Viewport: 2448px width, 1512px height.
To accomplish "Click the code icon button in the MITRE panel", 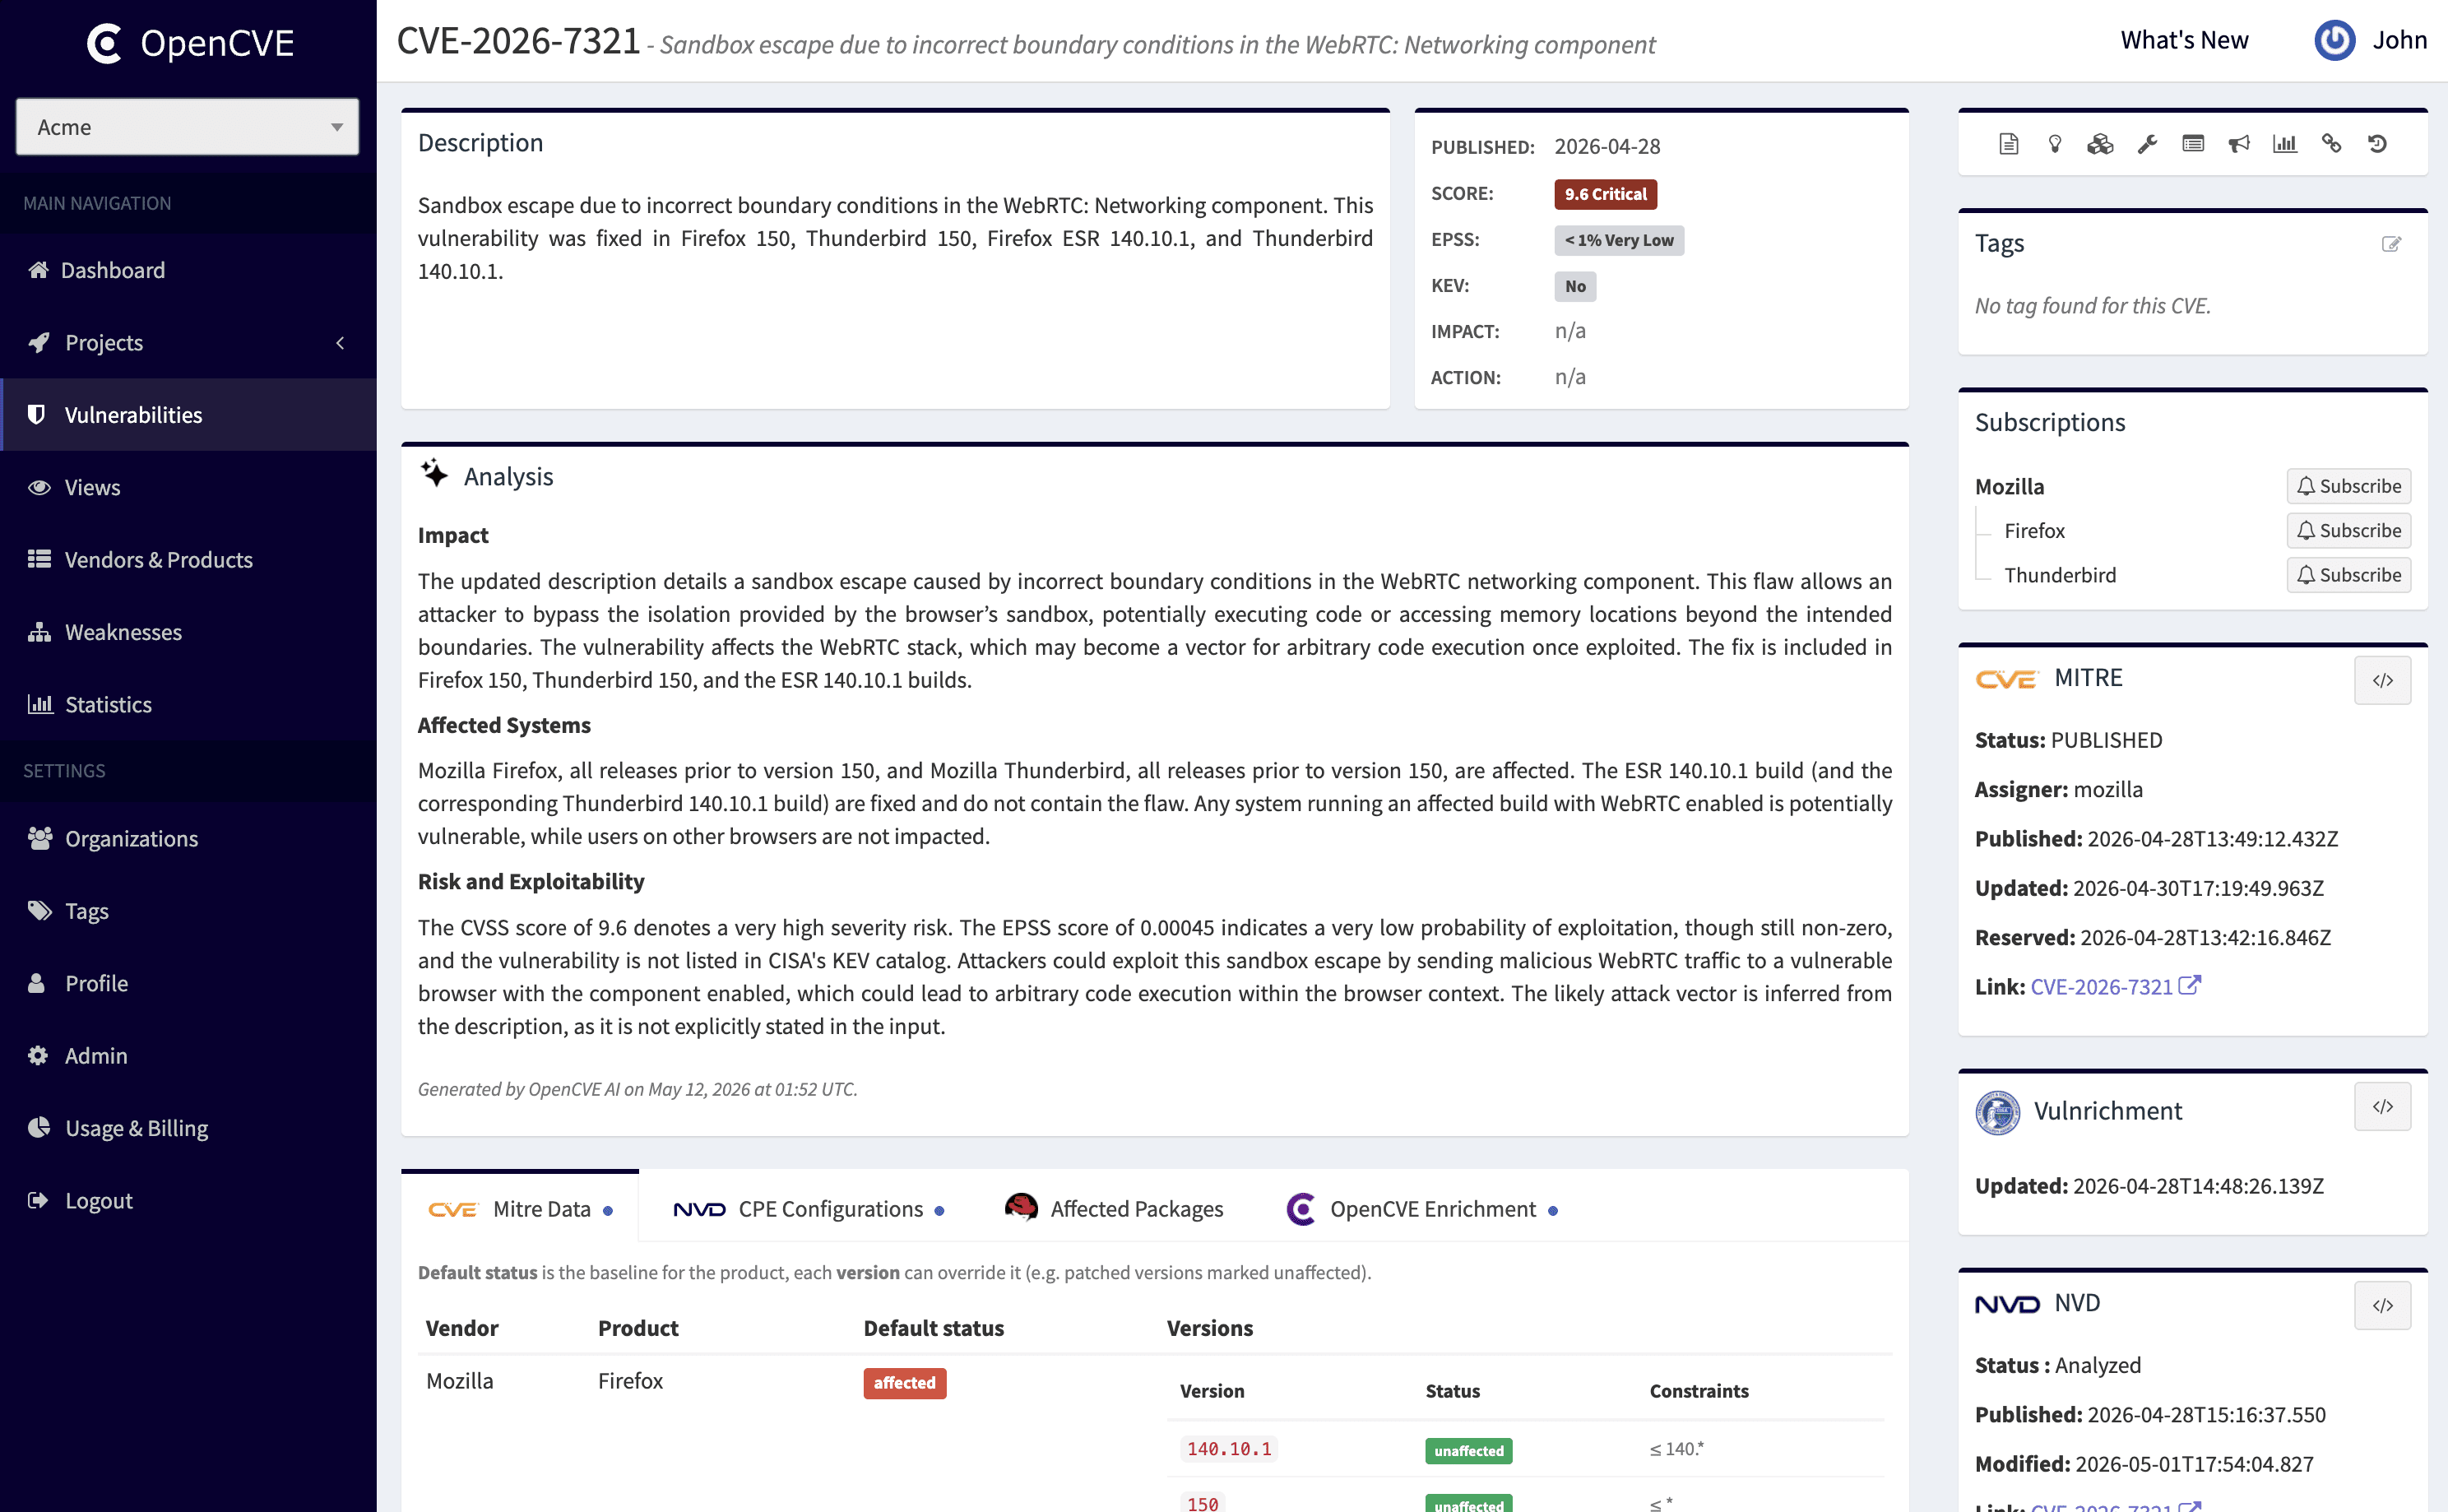I will (x=2382, y=680).
